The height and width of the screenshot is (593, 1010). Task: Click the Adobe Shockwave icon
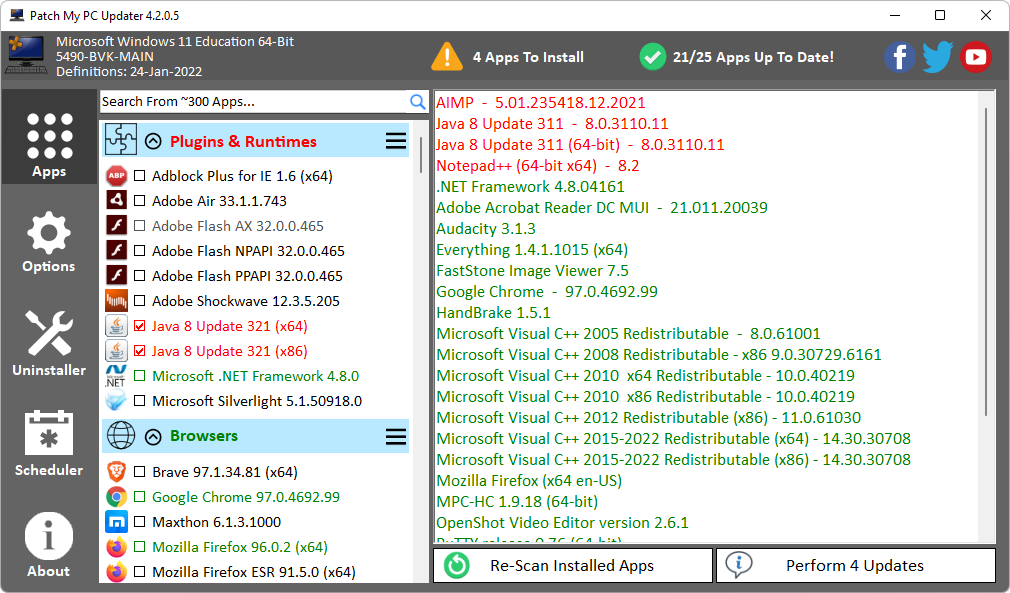[117, 301]
